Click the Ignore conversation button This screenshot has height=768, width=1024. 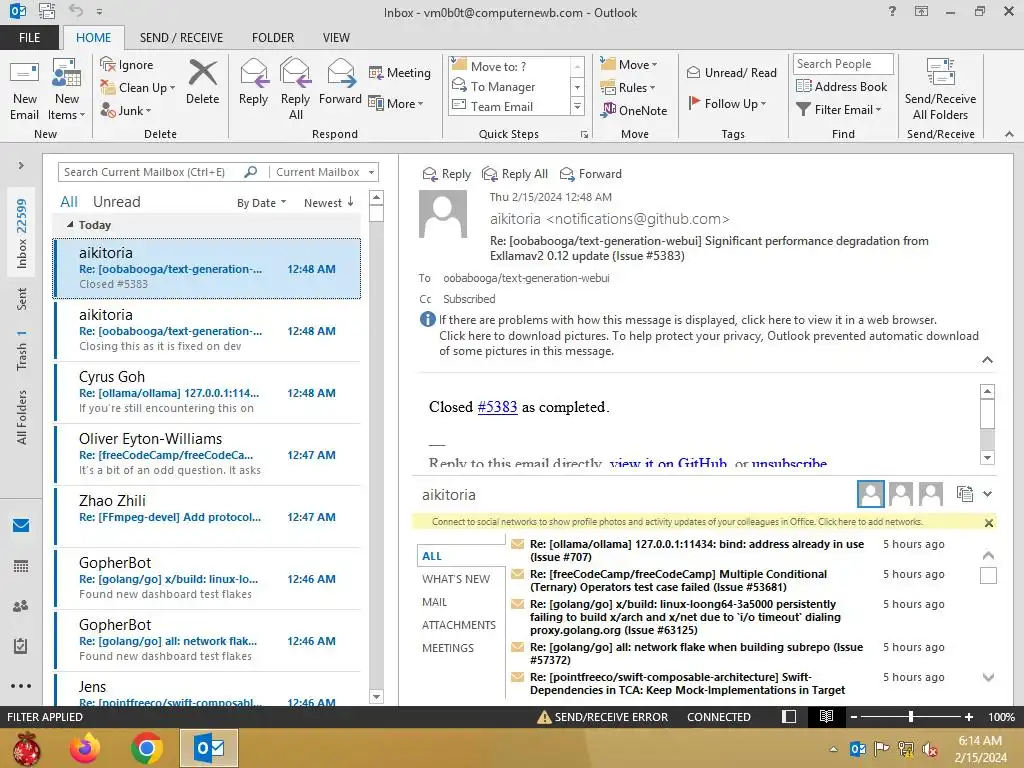click(x=127, y=65)
